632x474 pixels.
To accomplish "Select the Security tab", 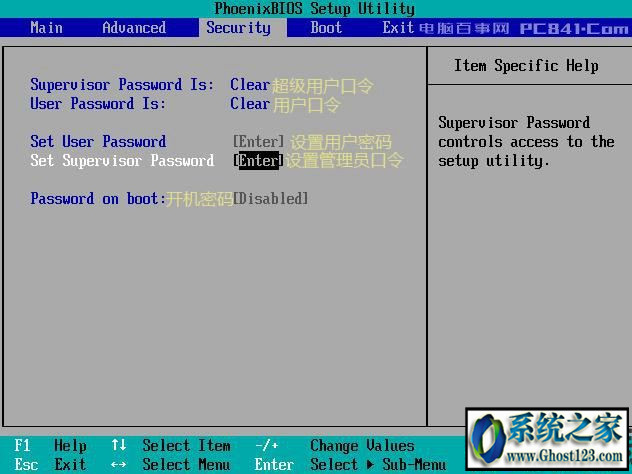I will pyautogui.click(x=239, y=28).
